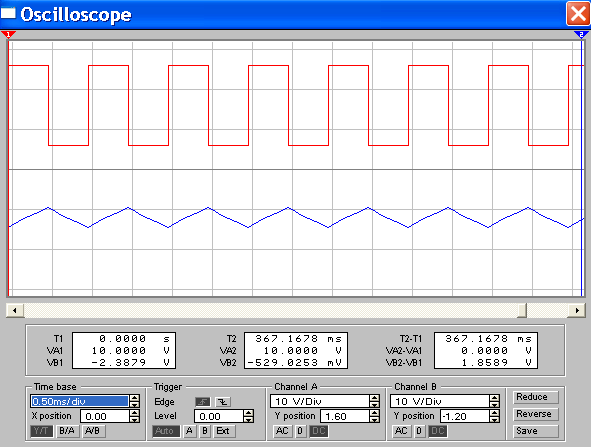Click the scroll right arrow

pyautogui.click(x=577, y=311)
